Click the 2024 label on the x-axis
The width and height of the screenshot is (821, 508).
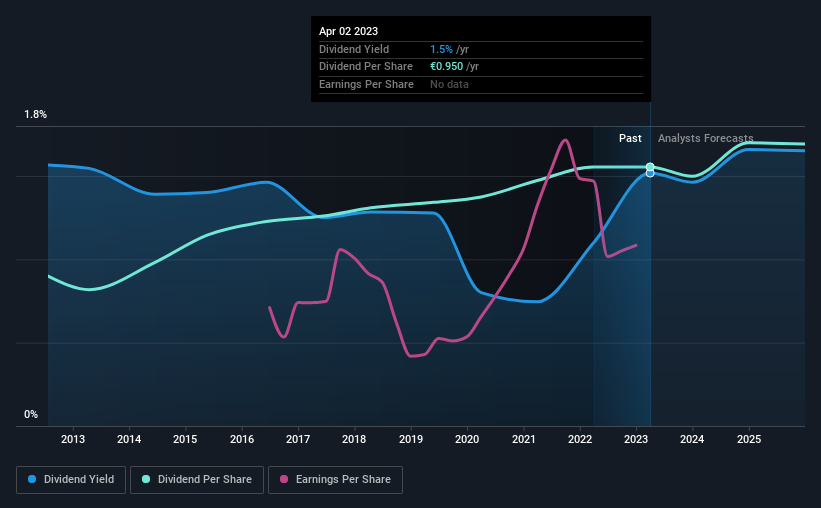[x=692, y=439]
